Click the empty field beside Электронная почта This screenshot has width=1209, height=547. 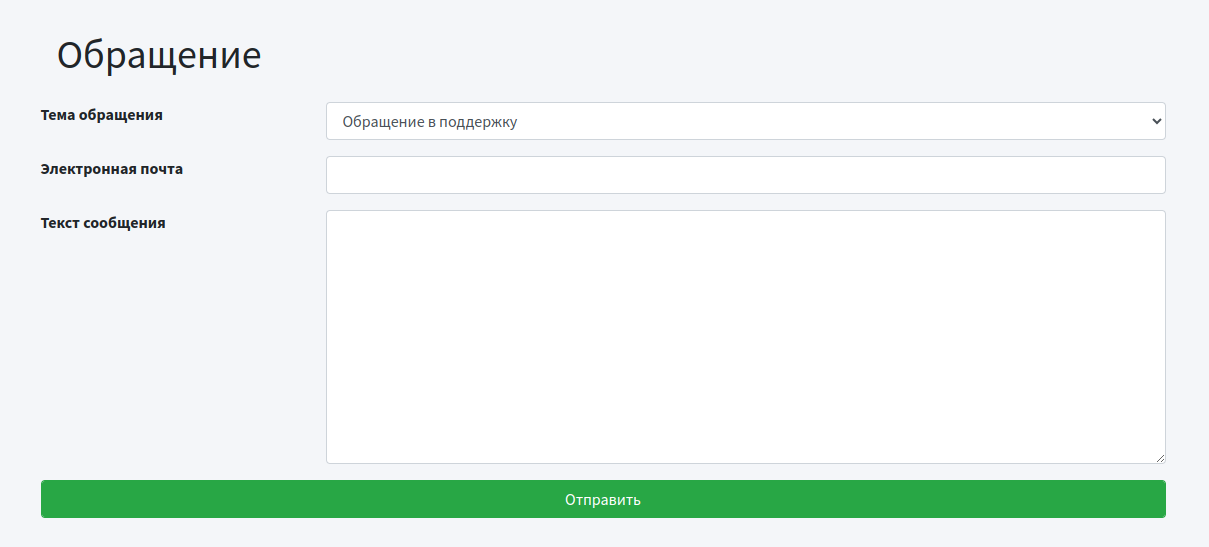click(745, 175)
